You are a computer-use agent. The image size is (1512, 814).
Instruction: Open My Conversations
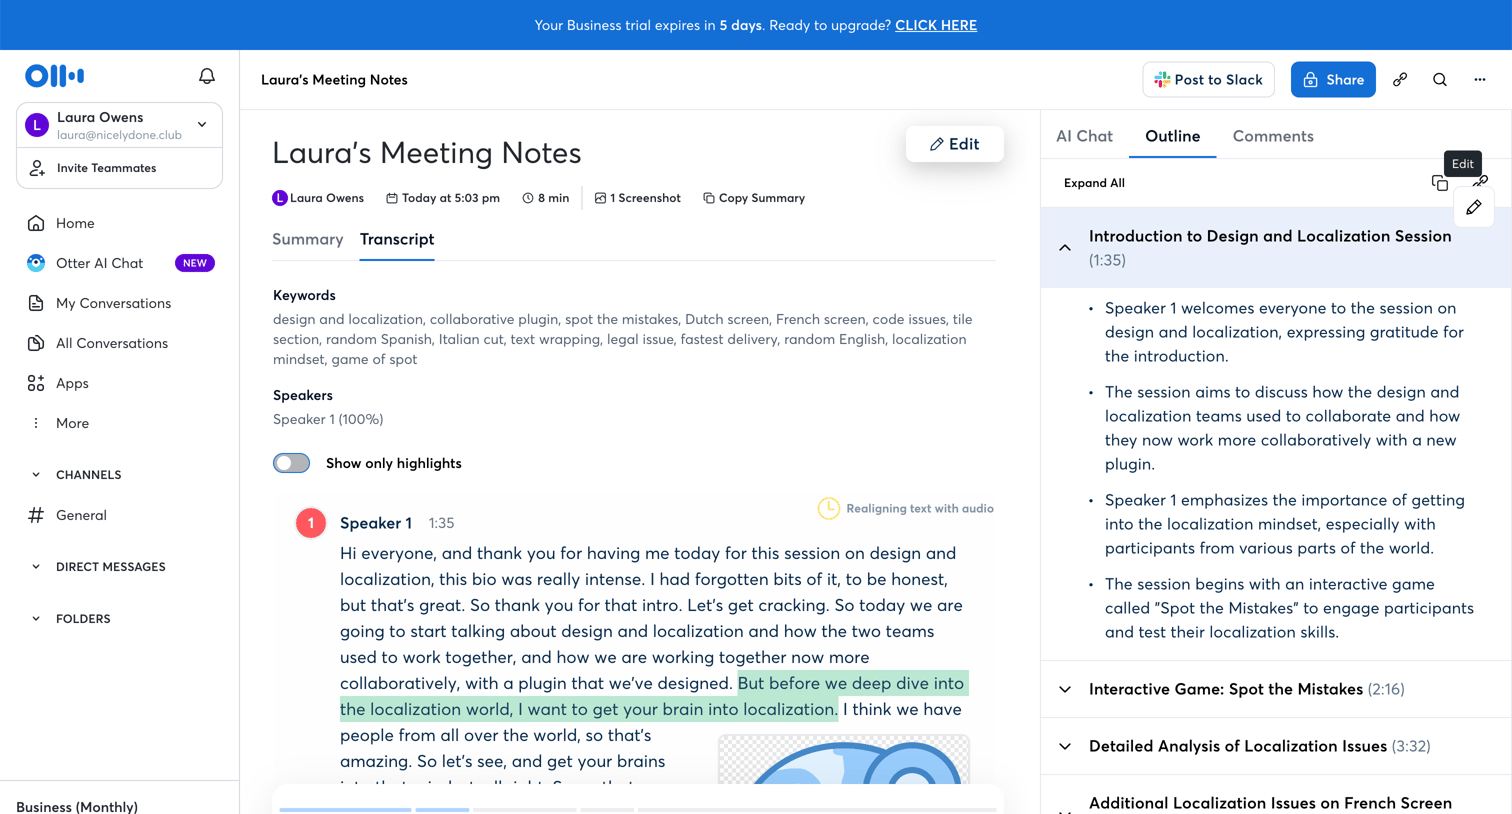113,303
